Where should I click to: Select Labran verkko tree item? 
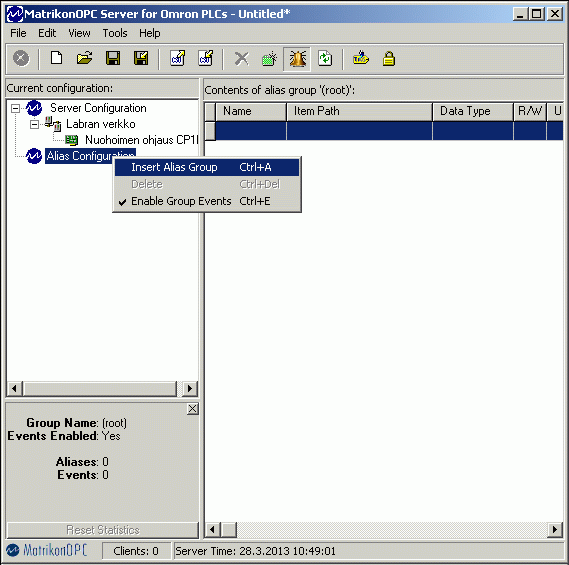point(101,124)
